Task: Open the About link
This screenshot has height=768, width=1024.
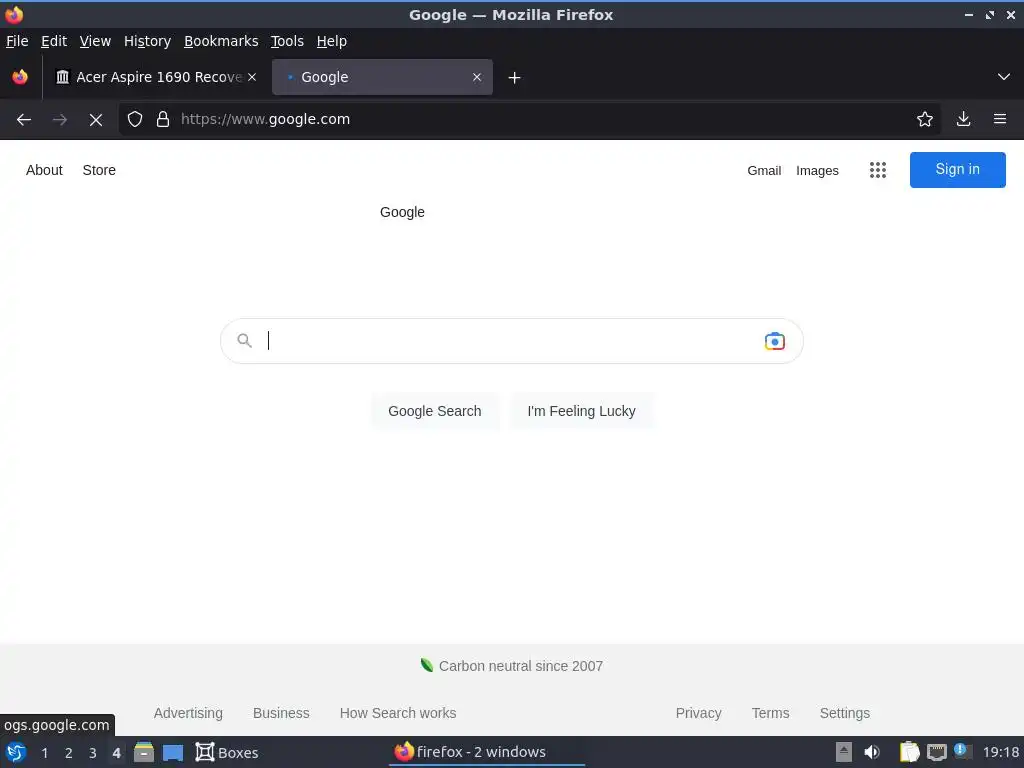Action: (x=44, y=170)
